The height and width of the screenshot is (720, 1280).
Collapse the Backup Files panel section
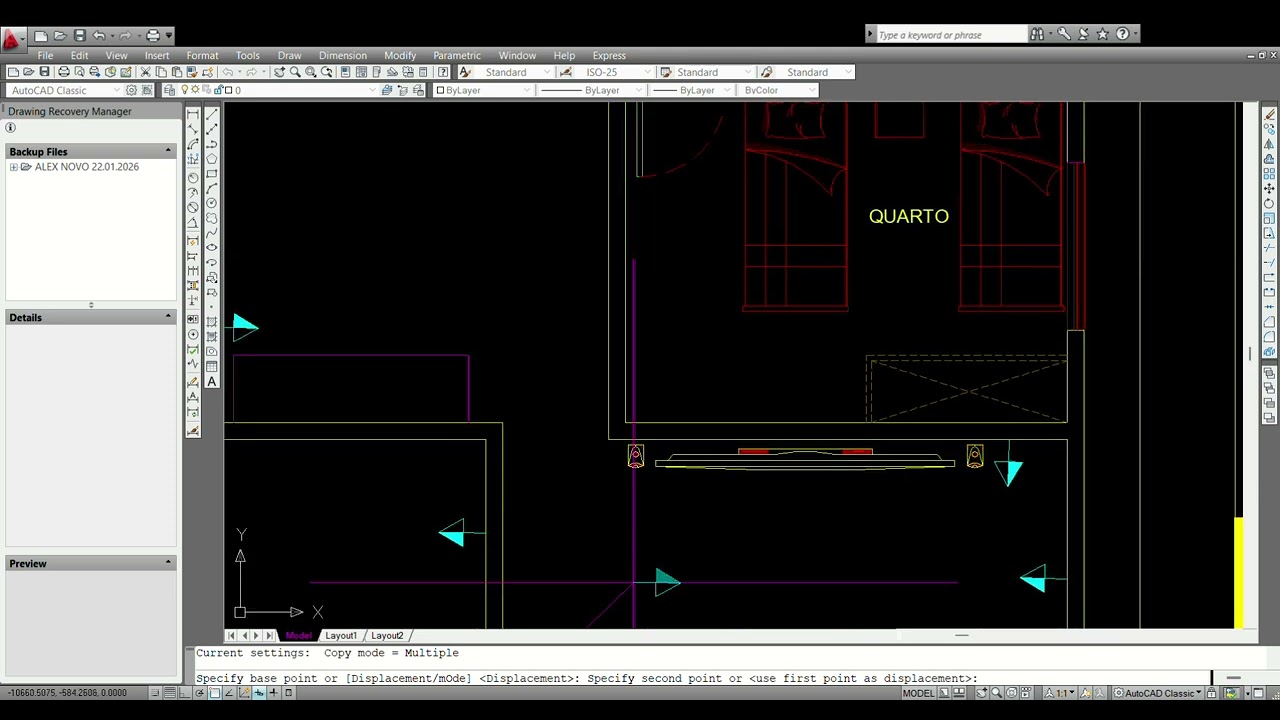(x=168, y=151)
